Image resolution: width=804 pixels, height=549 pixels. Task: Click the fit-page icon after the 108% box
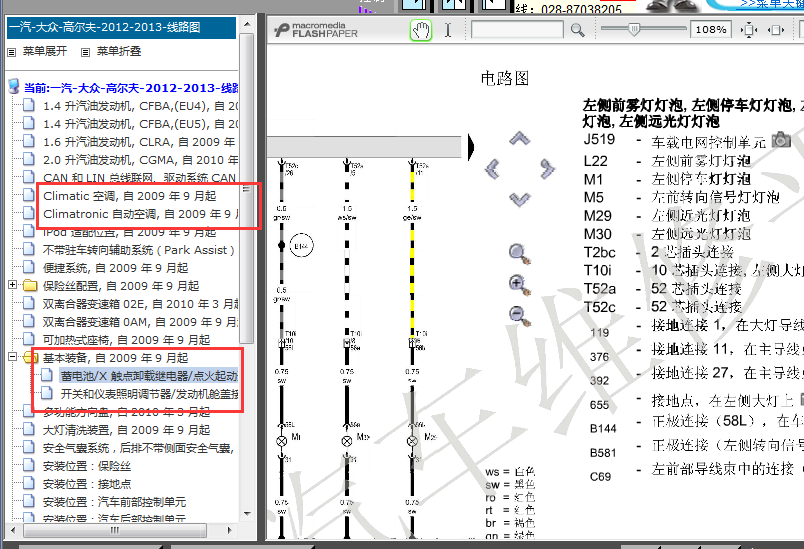pos(749,30)
